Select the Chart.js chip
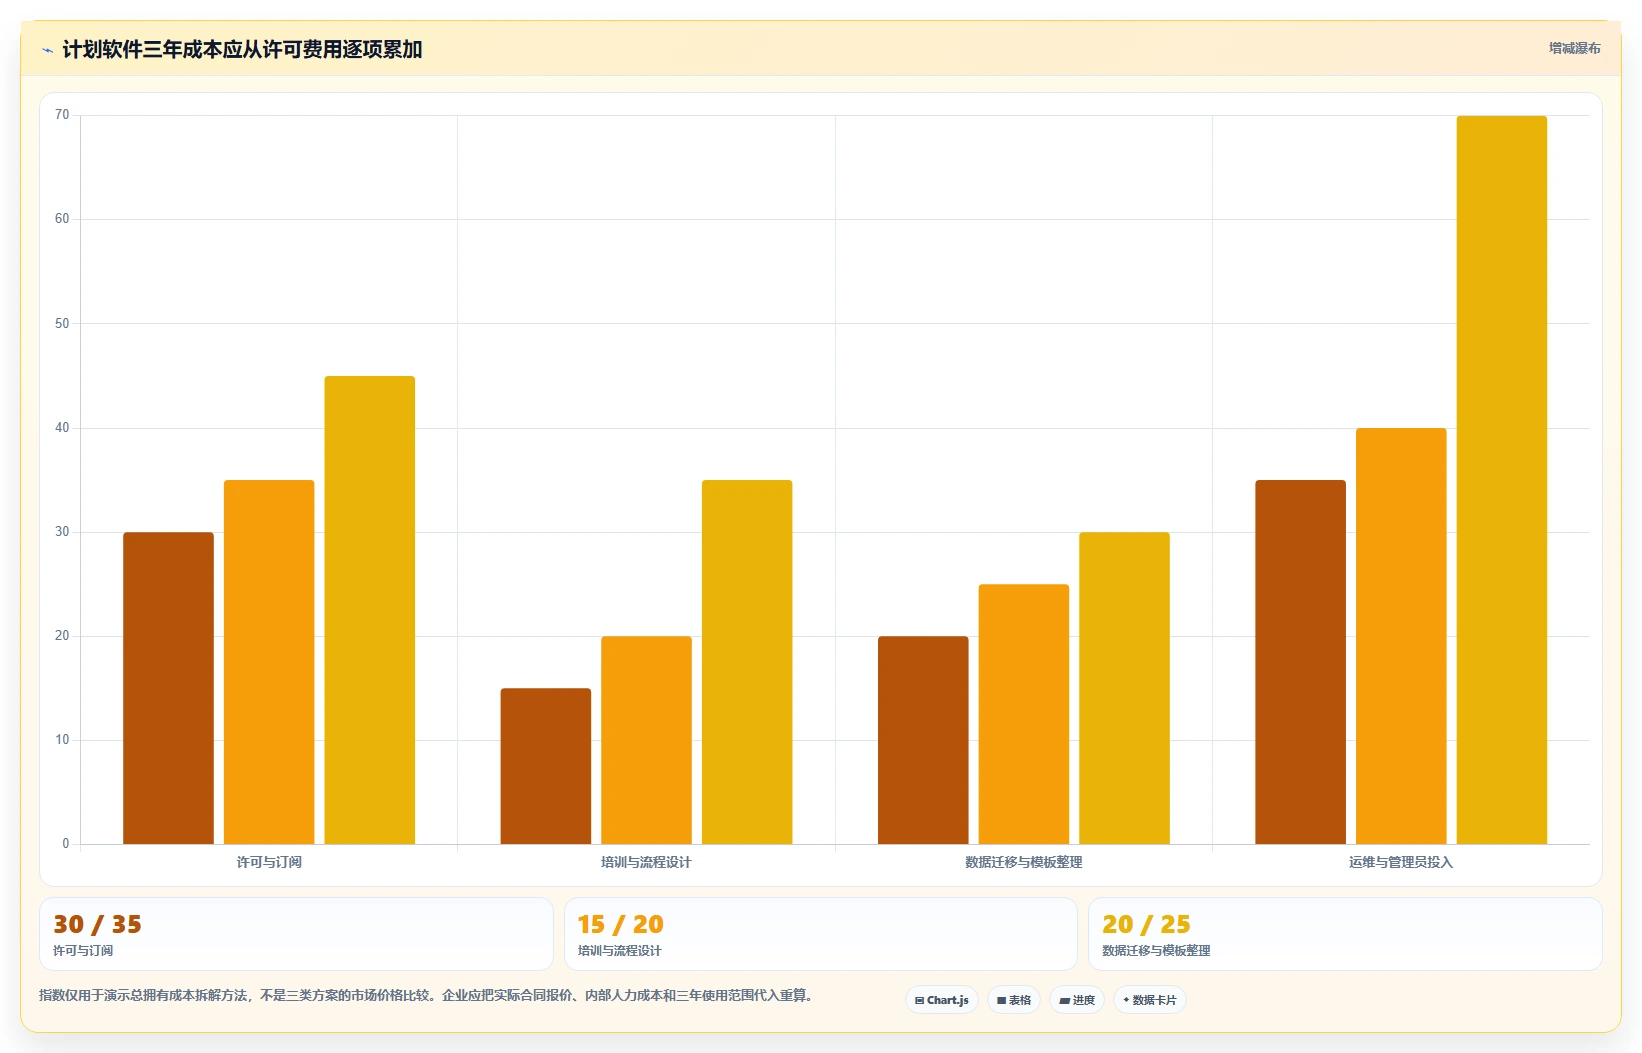Image resolution: width=1642 pixels, height=1053 pixels. tap(941, 1000)
